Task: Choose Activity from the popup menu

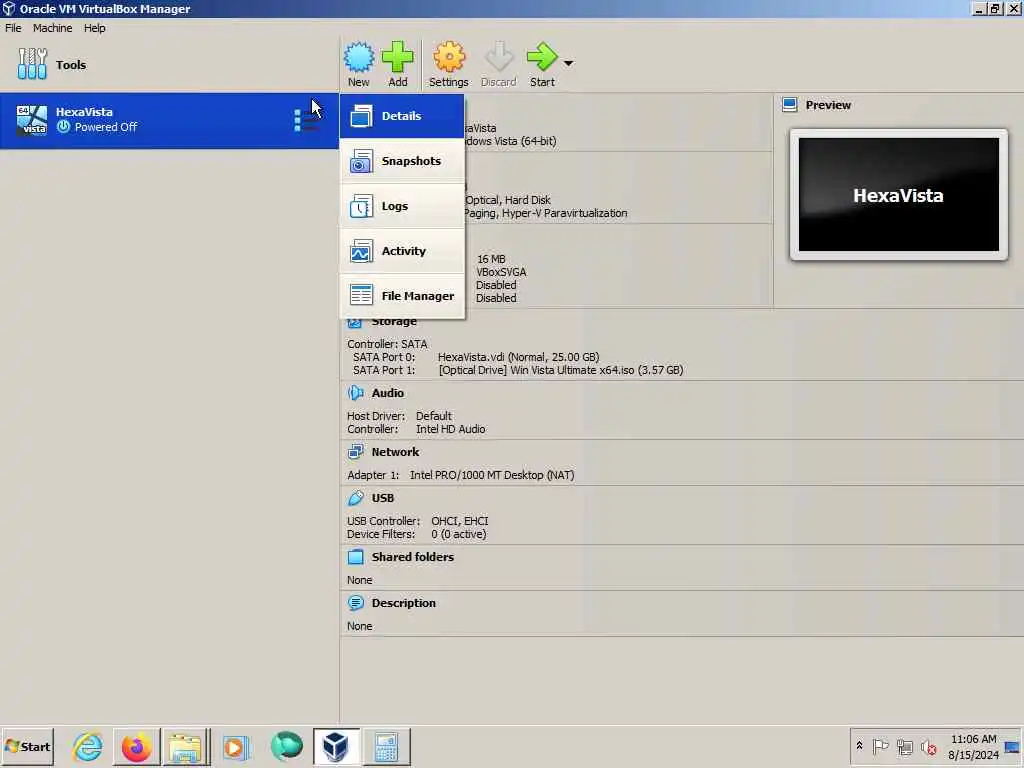Action: (402, 251)
